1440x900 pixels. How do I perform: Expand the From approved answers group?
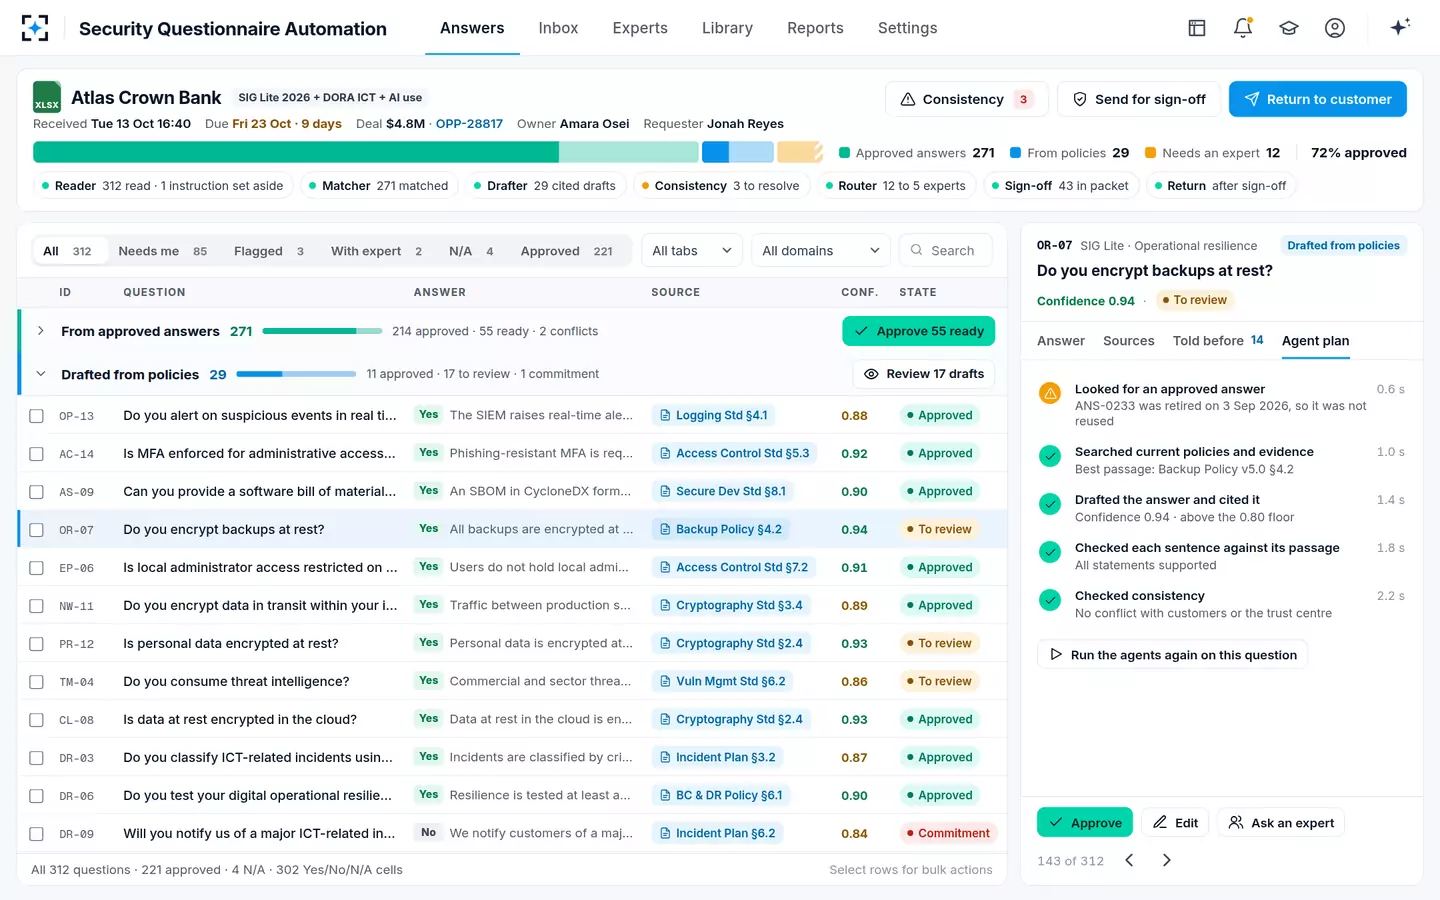[40, 331]
